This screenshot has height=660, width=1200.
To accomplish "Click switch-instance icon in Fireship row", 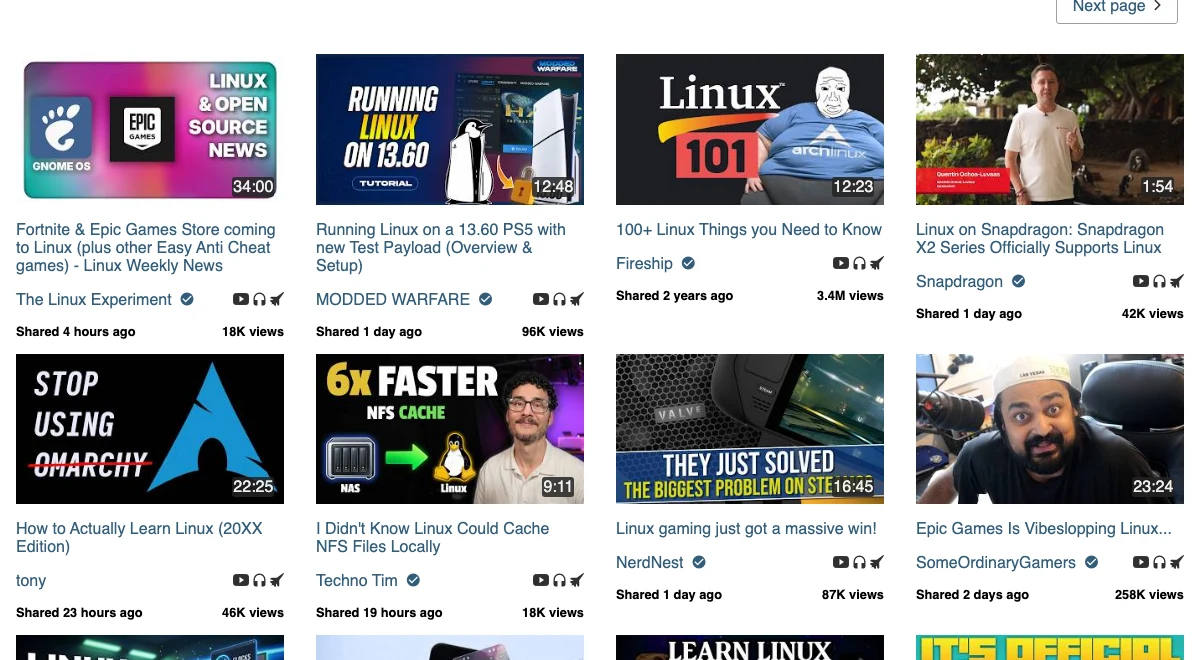I will click(x=877, y=263).
